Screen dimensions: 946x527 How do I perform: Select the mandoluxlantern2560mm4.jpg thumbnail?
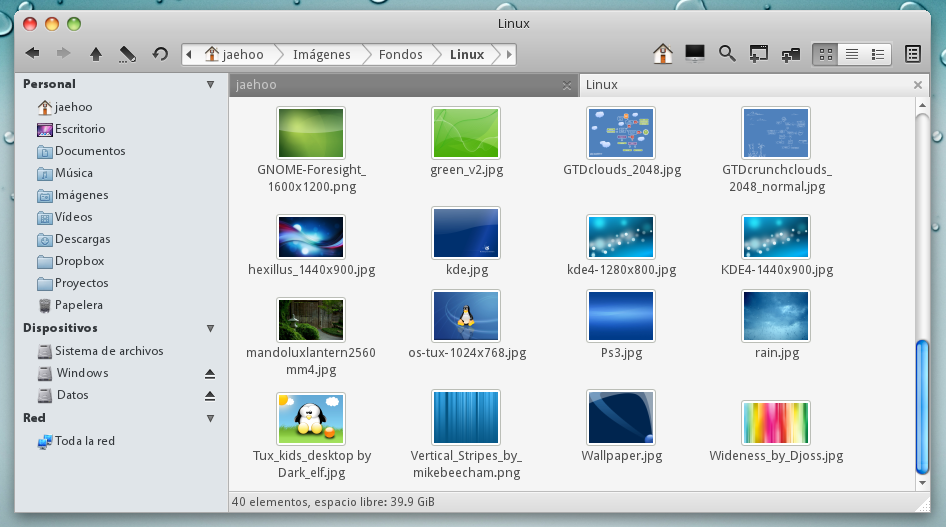[311, 320]
